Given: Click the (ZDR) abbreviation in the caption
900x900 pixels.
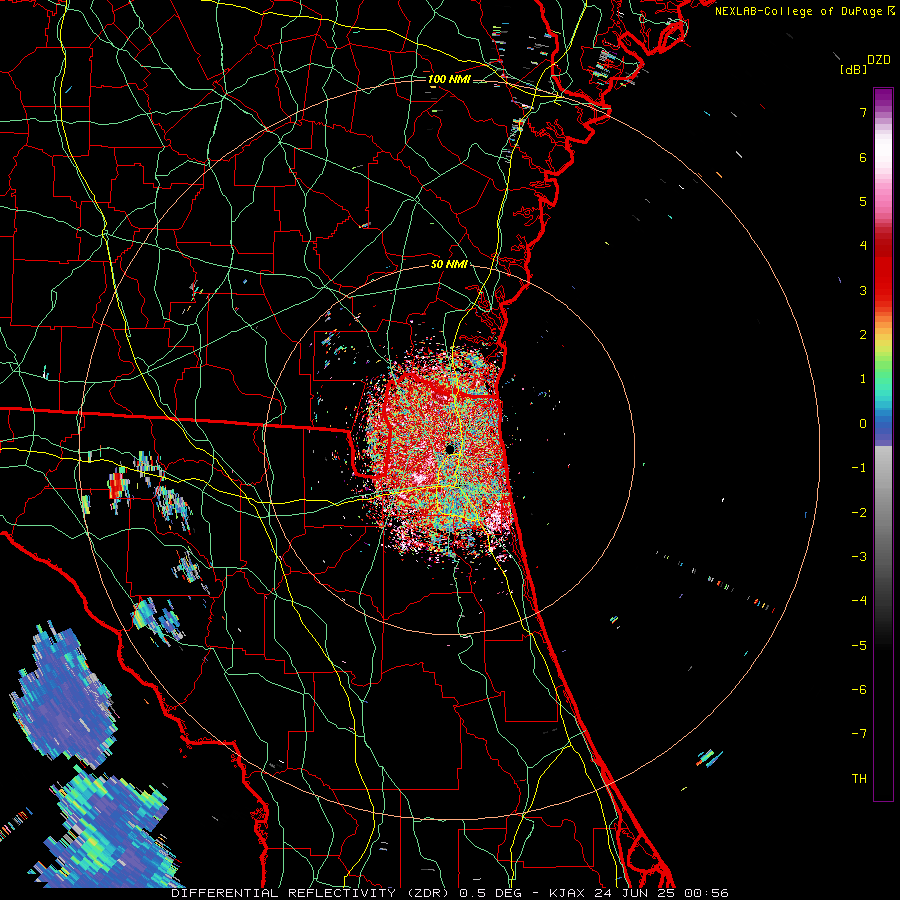Looking at the screenshot, I should 430,893.
